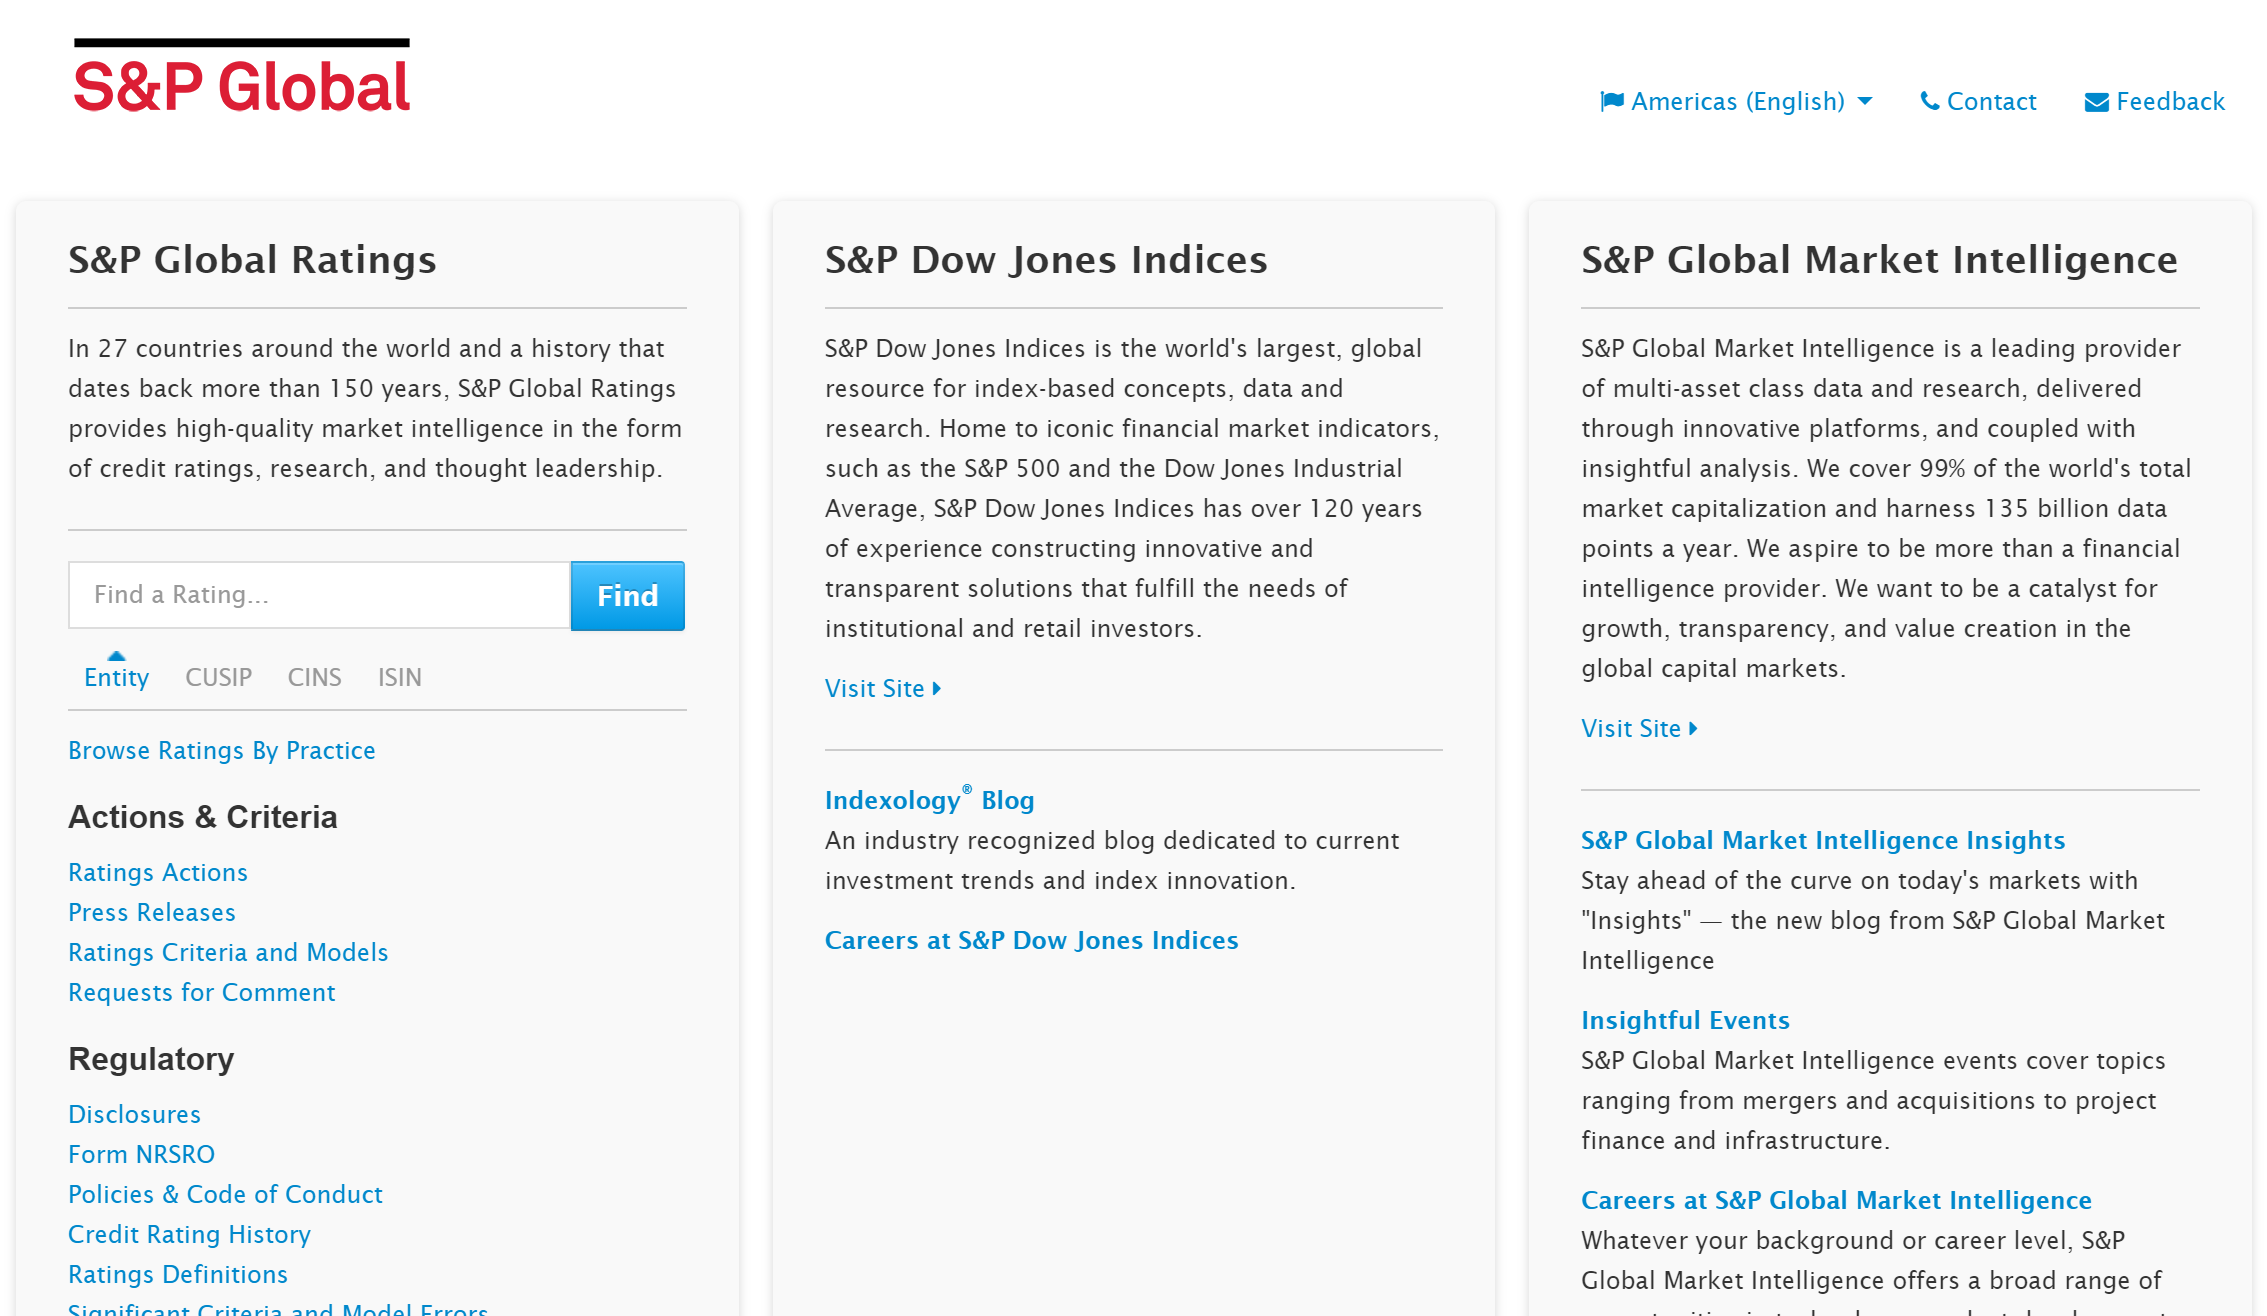Open the Ratings Actions link
Viewport: 2267px width, 1316px height.
coord(158,872)
